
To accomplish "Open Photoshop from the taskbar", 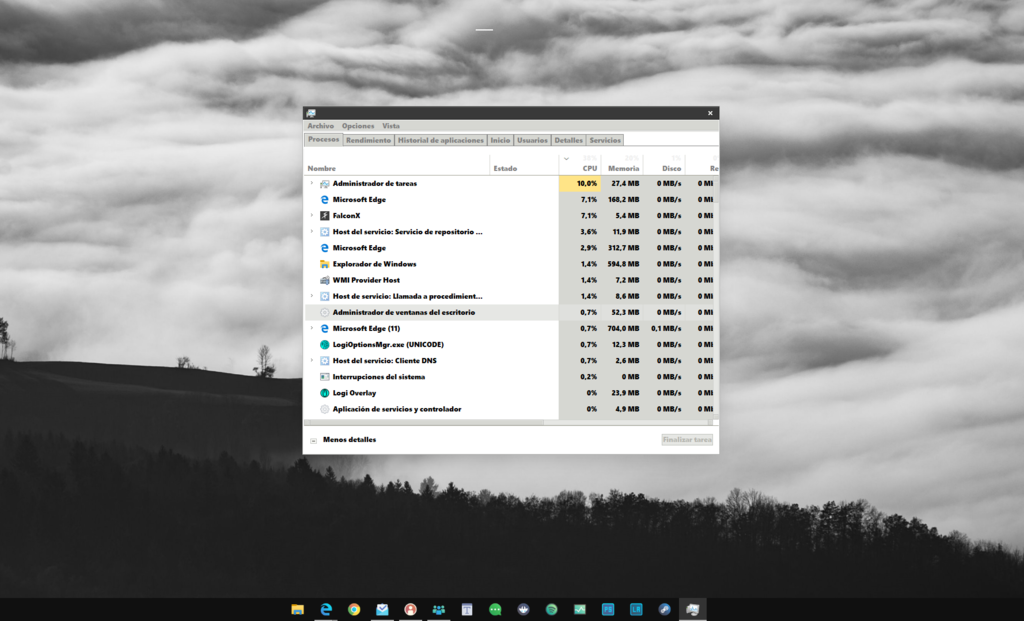I will point(608,609).
